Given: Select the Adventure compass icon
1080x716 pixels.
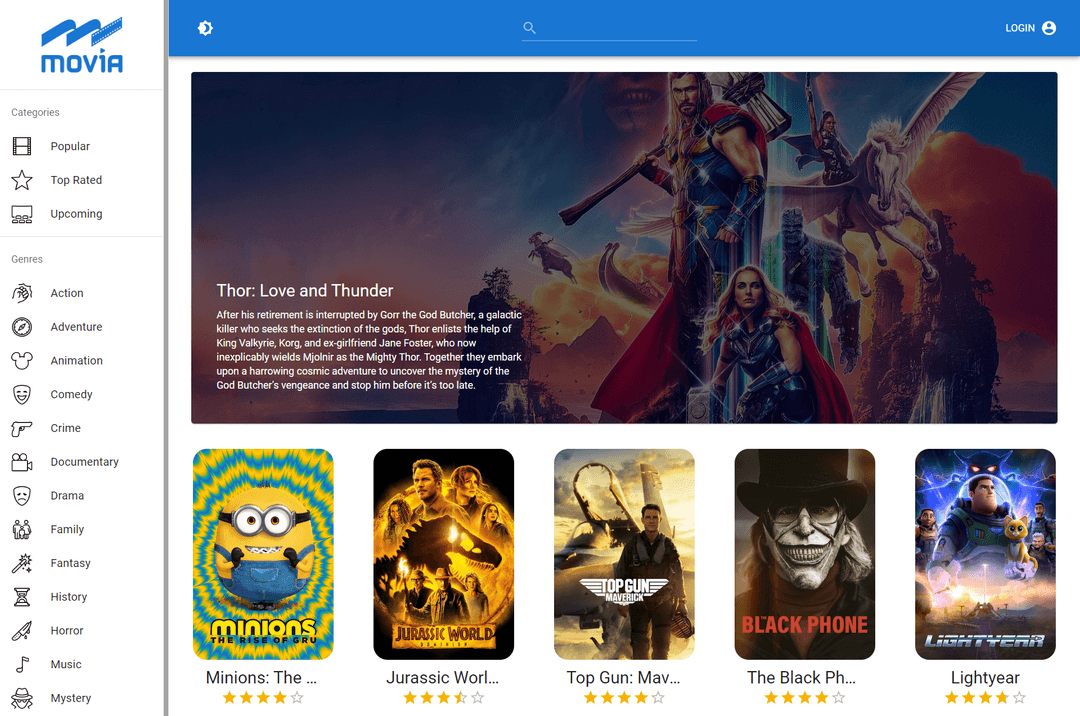Looking at the screenshot, I should (22, 327).
